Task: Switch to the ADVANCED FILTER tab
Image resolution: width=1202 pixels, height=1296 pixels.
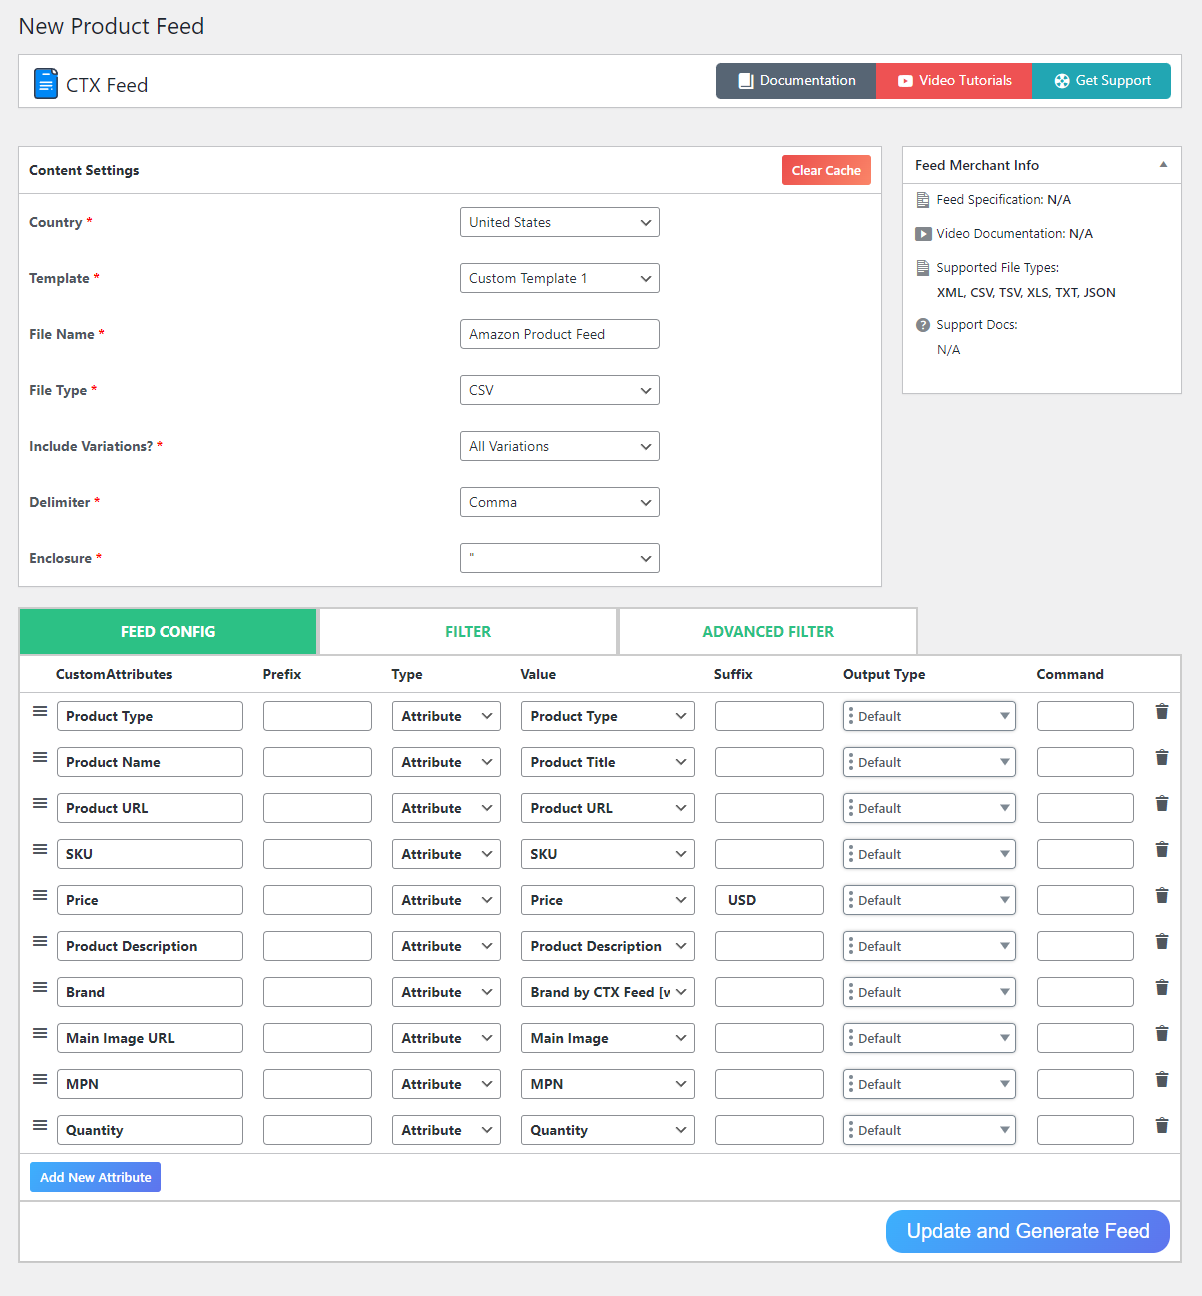Action: 768,631
